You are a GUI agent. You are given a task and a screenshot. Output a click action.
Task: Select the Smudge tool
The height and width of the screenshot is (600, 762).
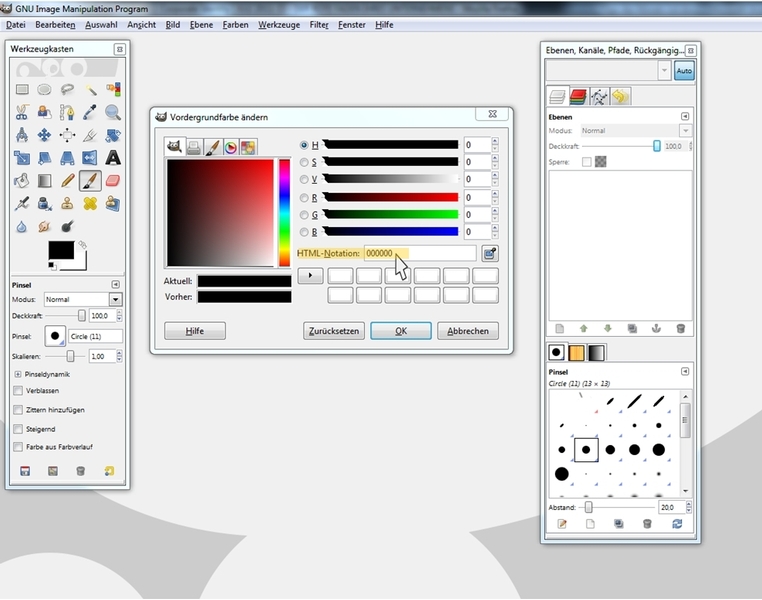(x=44, y=226)
